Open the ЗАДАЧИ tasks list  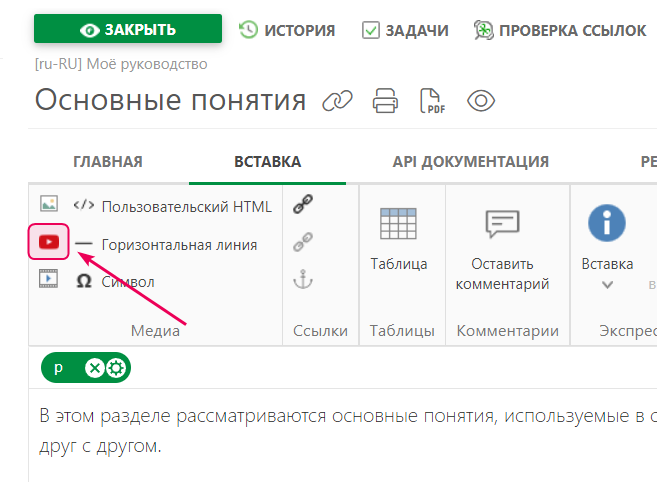pyautogui.click(x=405, y=30)
